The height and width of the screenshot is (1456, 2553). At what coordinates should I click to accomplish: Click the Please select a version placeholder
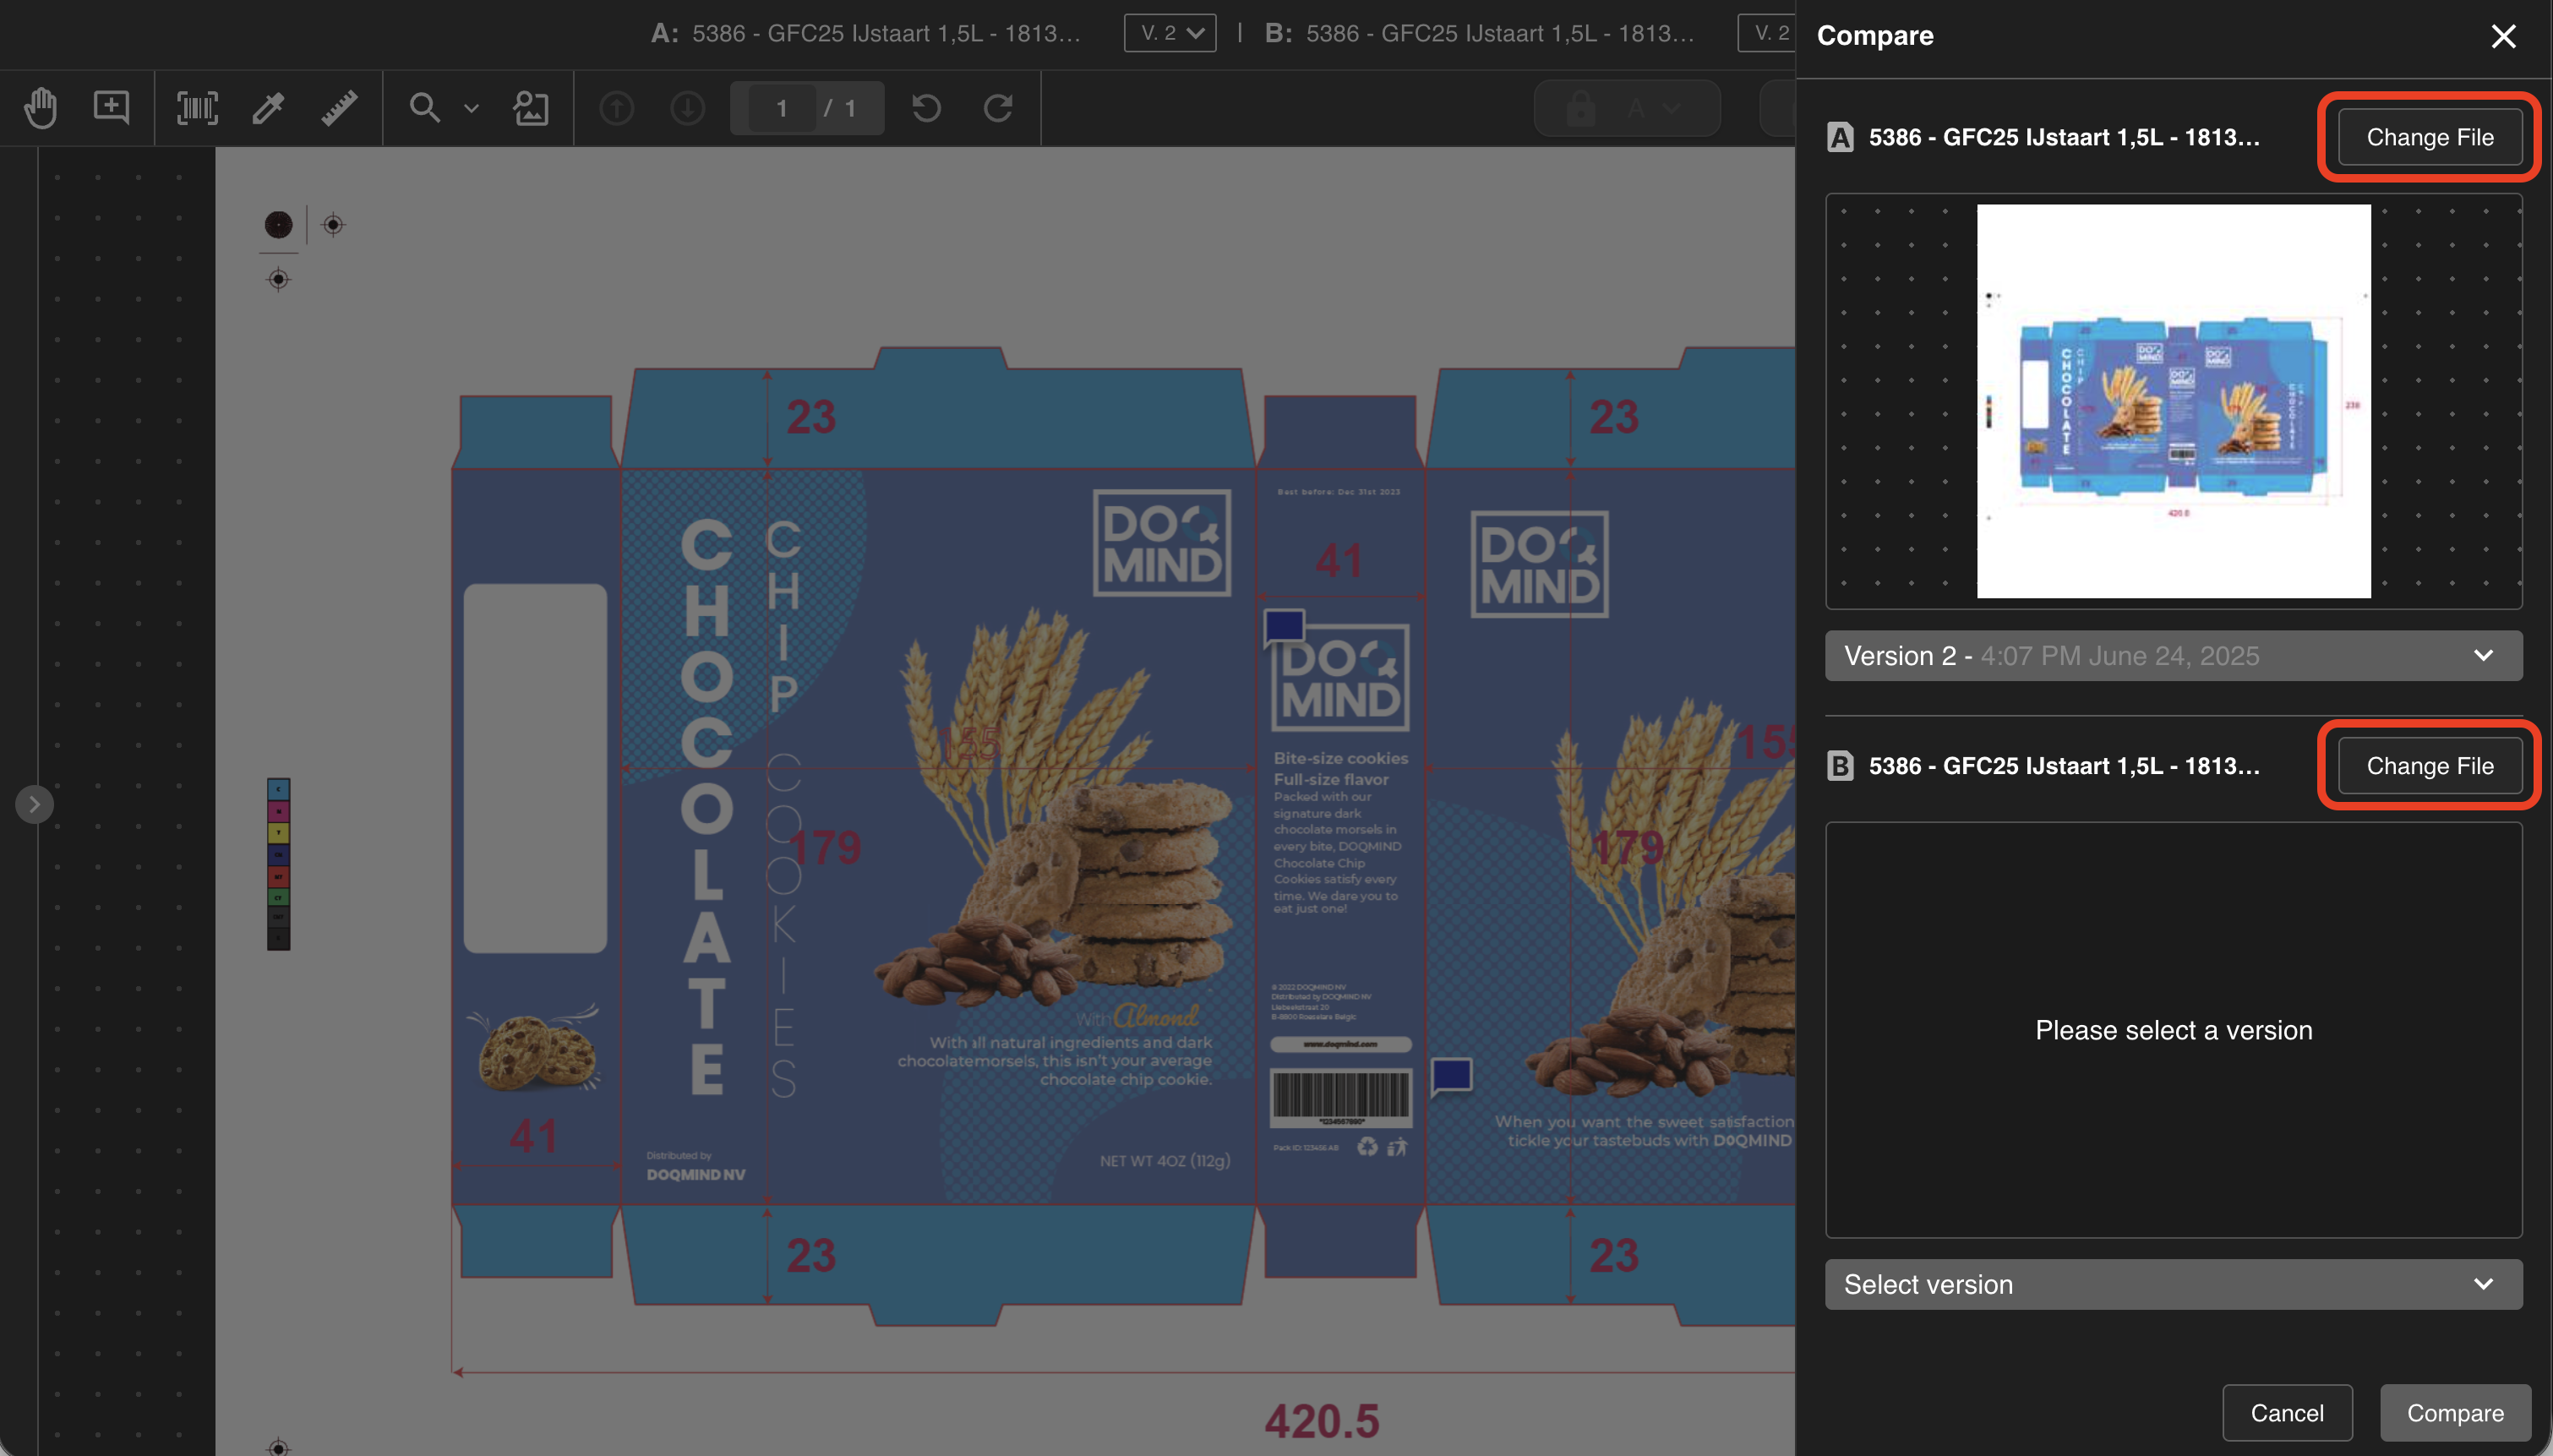(2173, 1030)
